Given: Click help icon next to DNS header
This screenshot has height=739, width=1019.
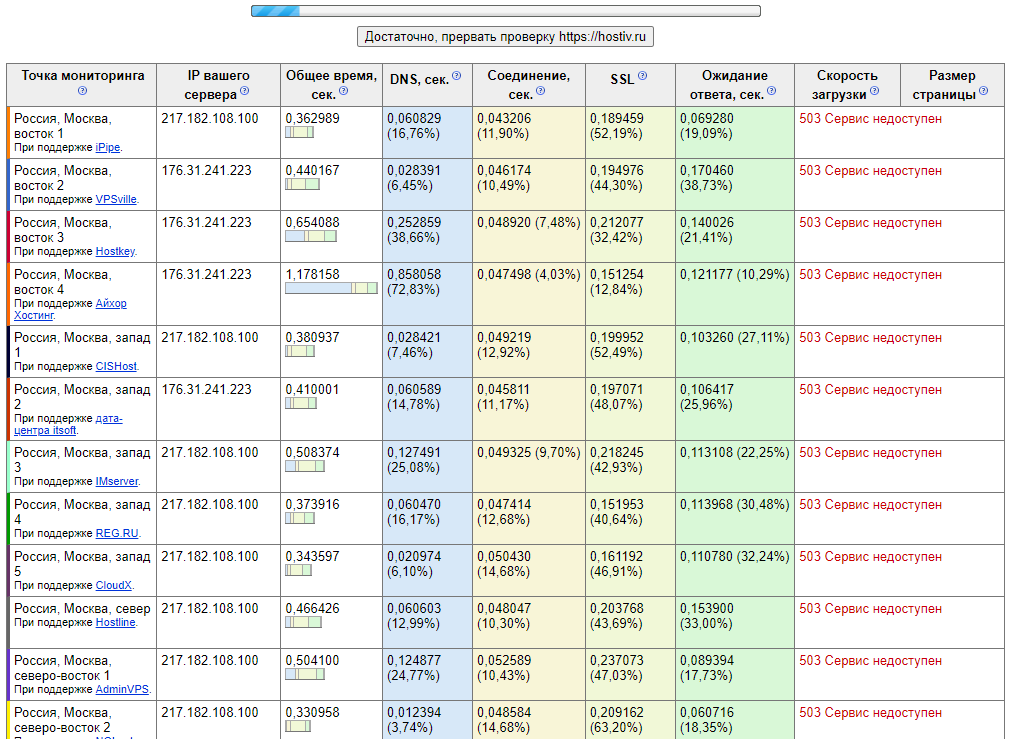Looking at the screenshot, I should coord(457,76).
